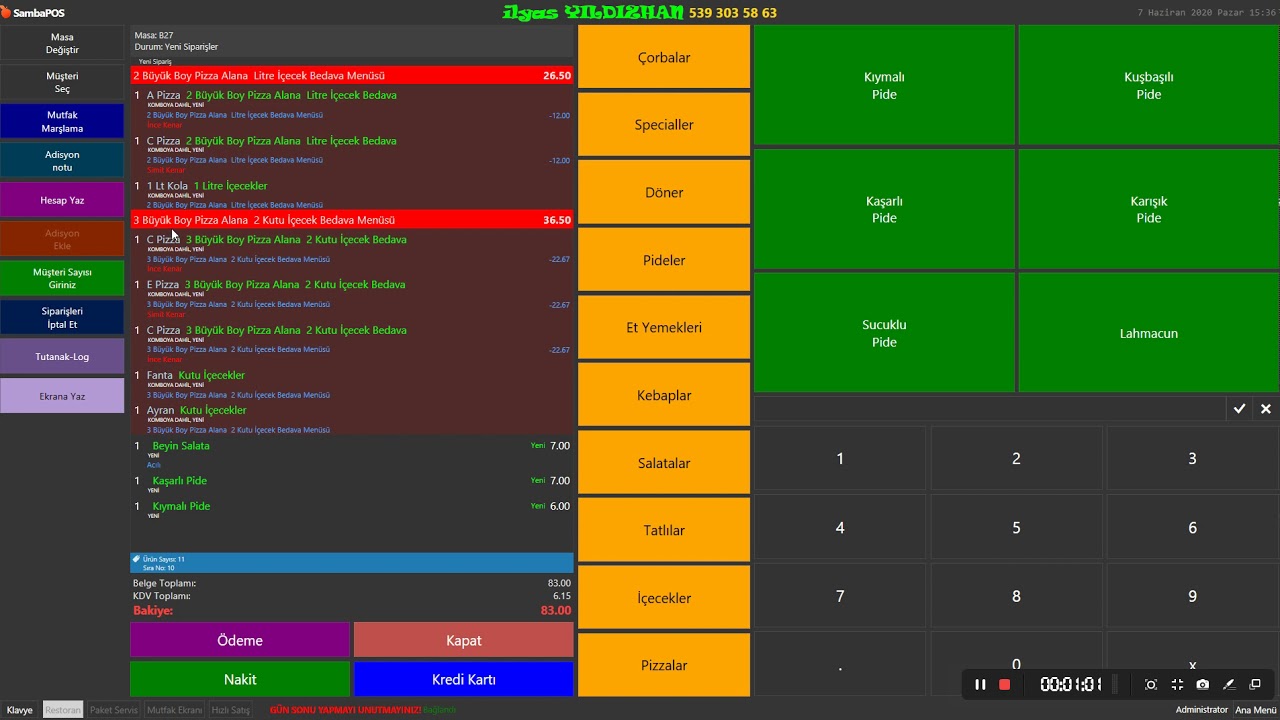The width and height of the screenshot is (1280, 720).
Task: Click Müşteri Sayısı Giriniz button
Action: coord(62,278)
